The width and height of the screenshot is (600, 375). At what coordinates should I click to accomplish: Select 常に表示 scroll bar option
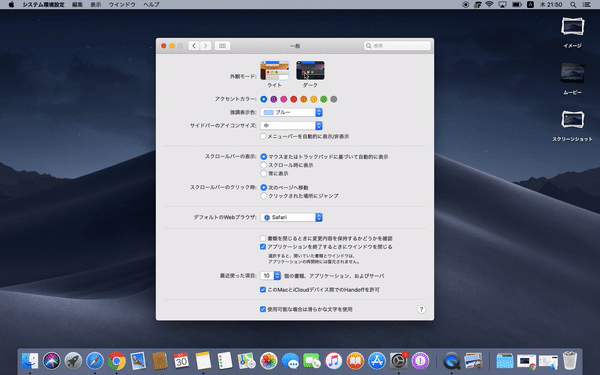264,173
